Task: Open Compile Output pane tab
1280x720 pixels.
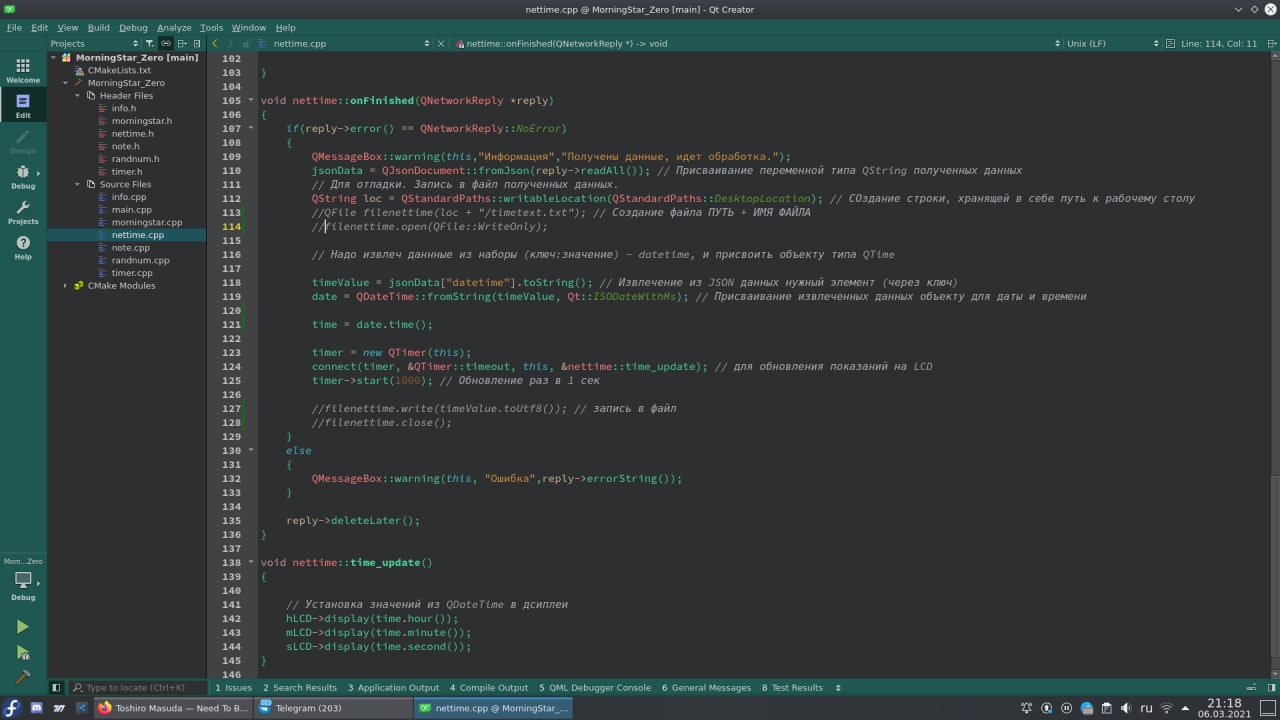Action: coord(488,688)
